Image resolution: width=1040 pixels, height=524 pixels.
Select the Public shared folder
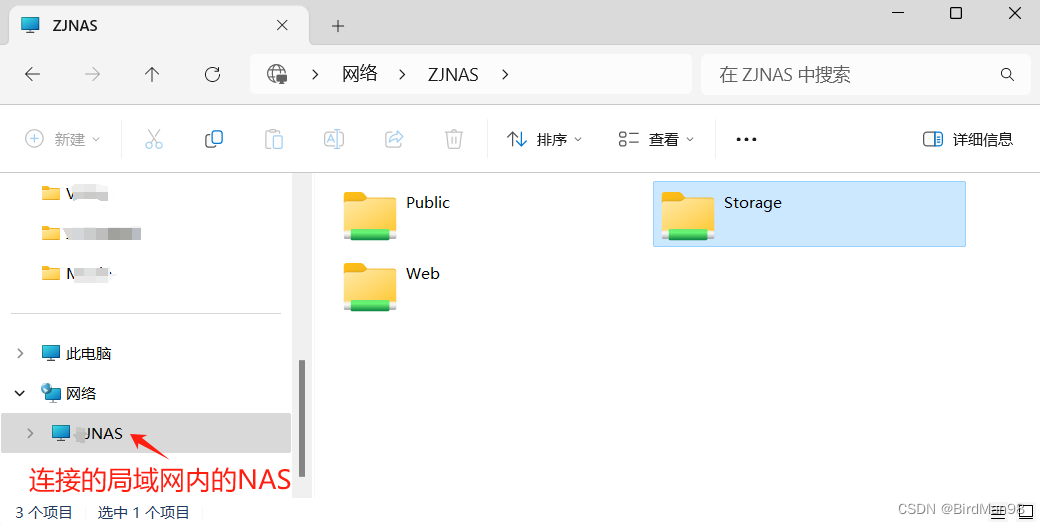tap(398, 214)
